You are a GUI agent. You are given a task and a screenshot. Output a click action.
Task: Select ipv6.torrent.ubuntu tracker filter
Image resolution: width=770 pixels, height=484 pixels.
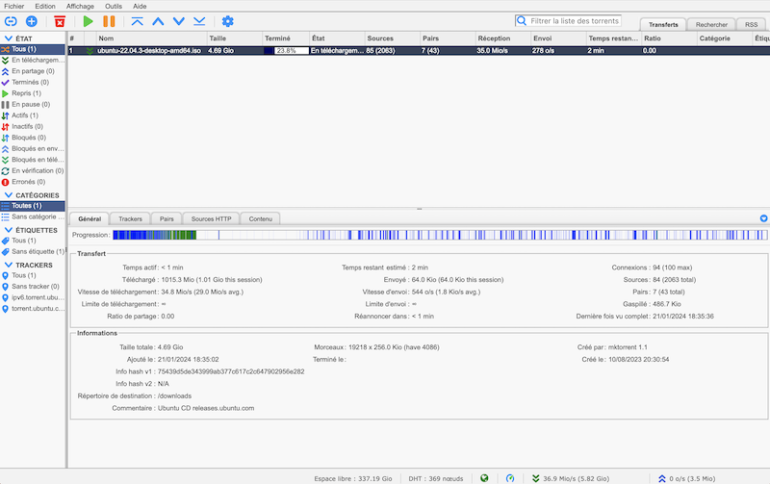(32, 297)
